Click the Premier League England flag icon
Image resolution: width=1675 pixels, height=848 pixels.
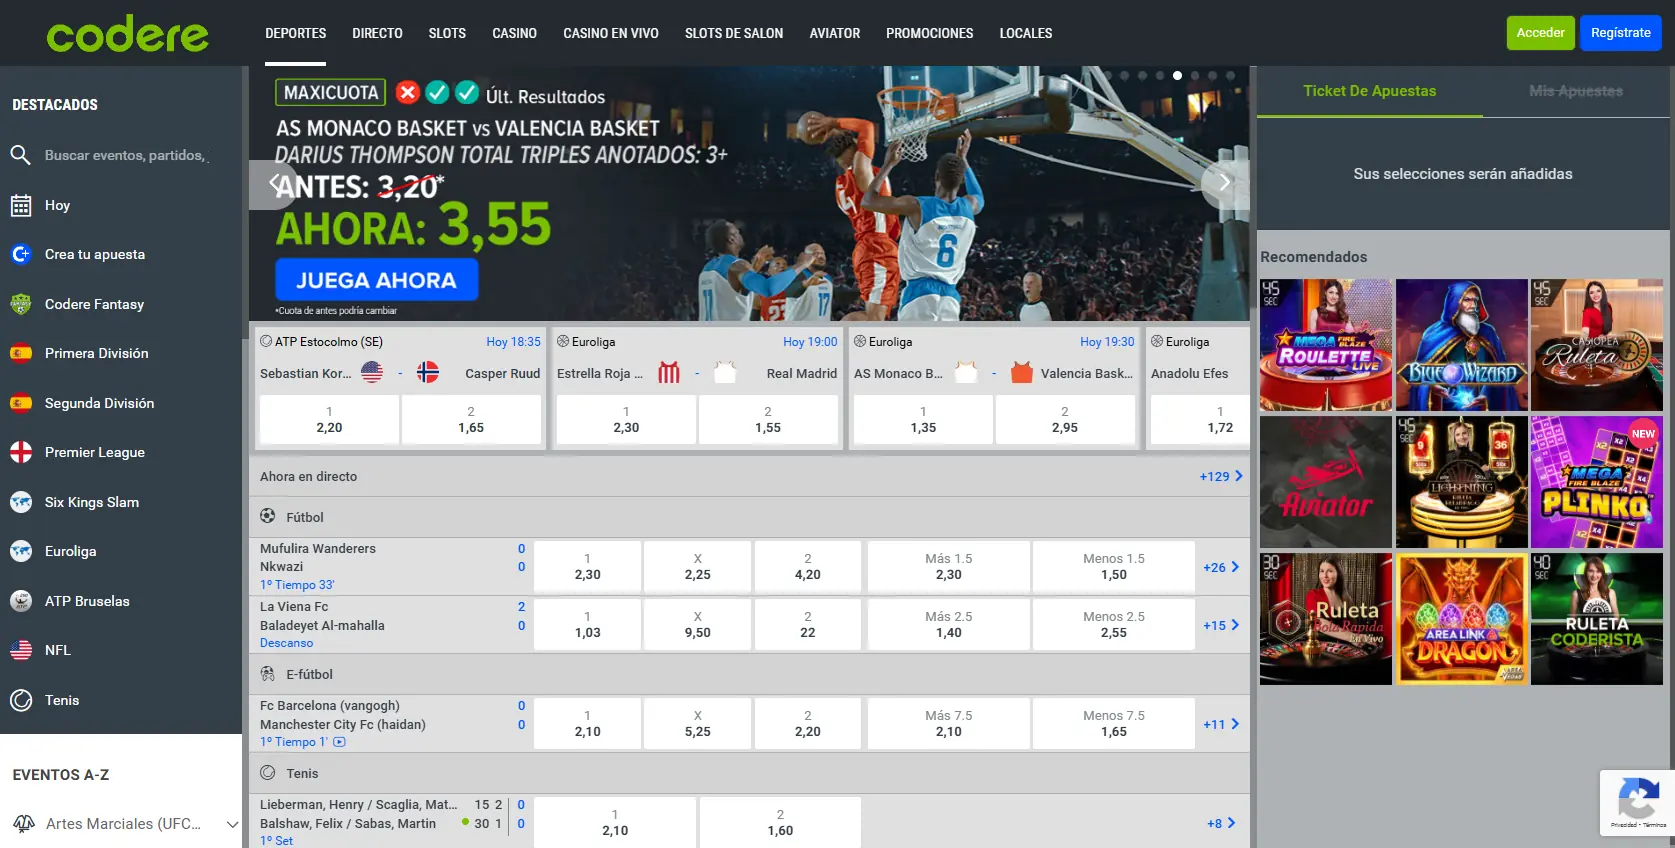(x=21, y=452)
